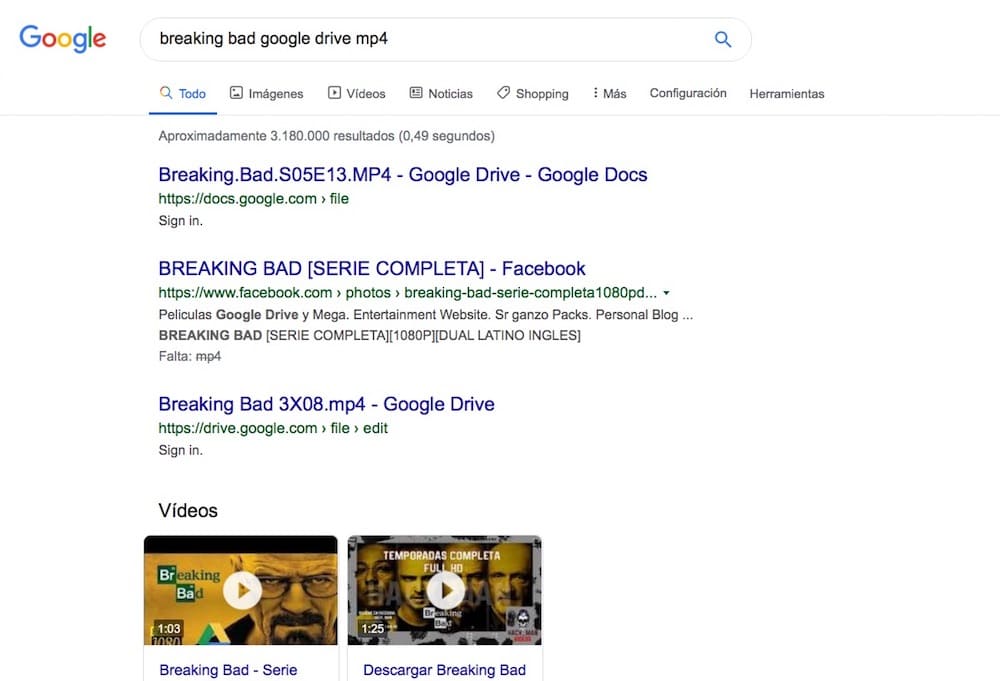The image size is (1000, 681).
Task: Click the Google logo
Action: pos(62,39)
